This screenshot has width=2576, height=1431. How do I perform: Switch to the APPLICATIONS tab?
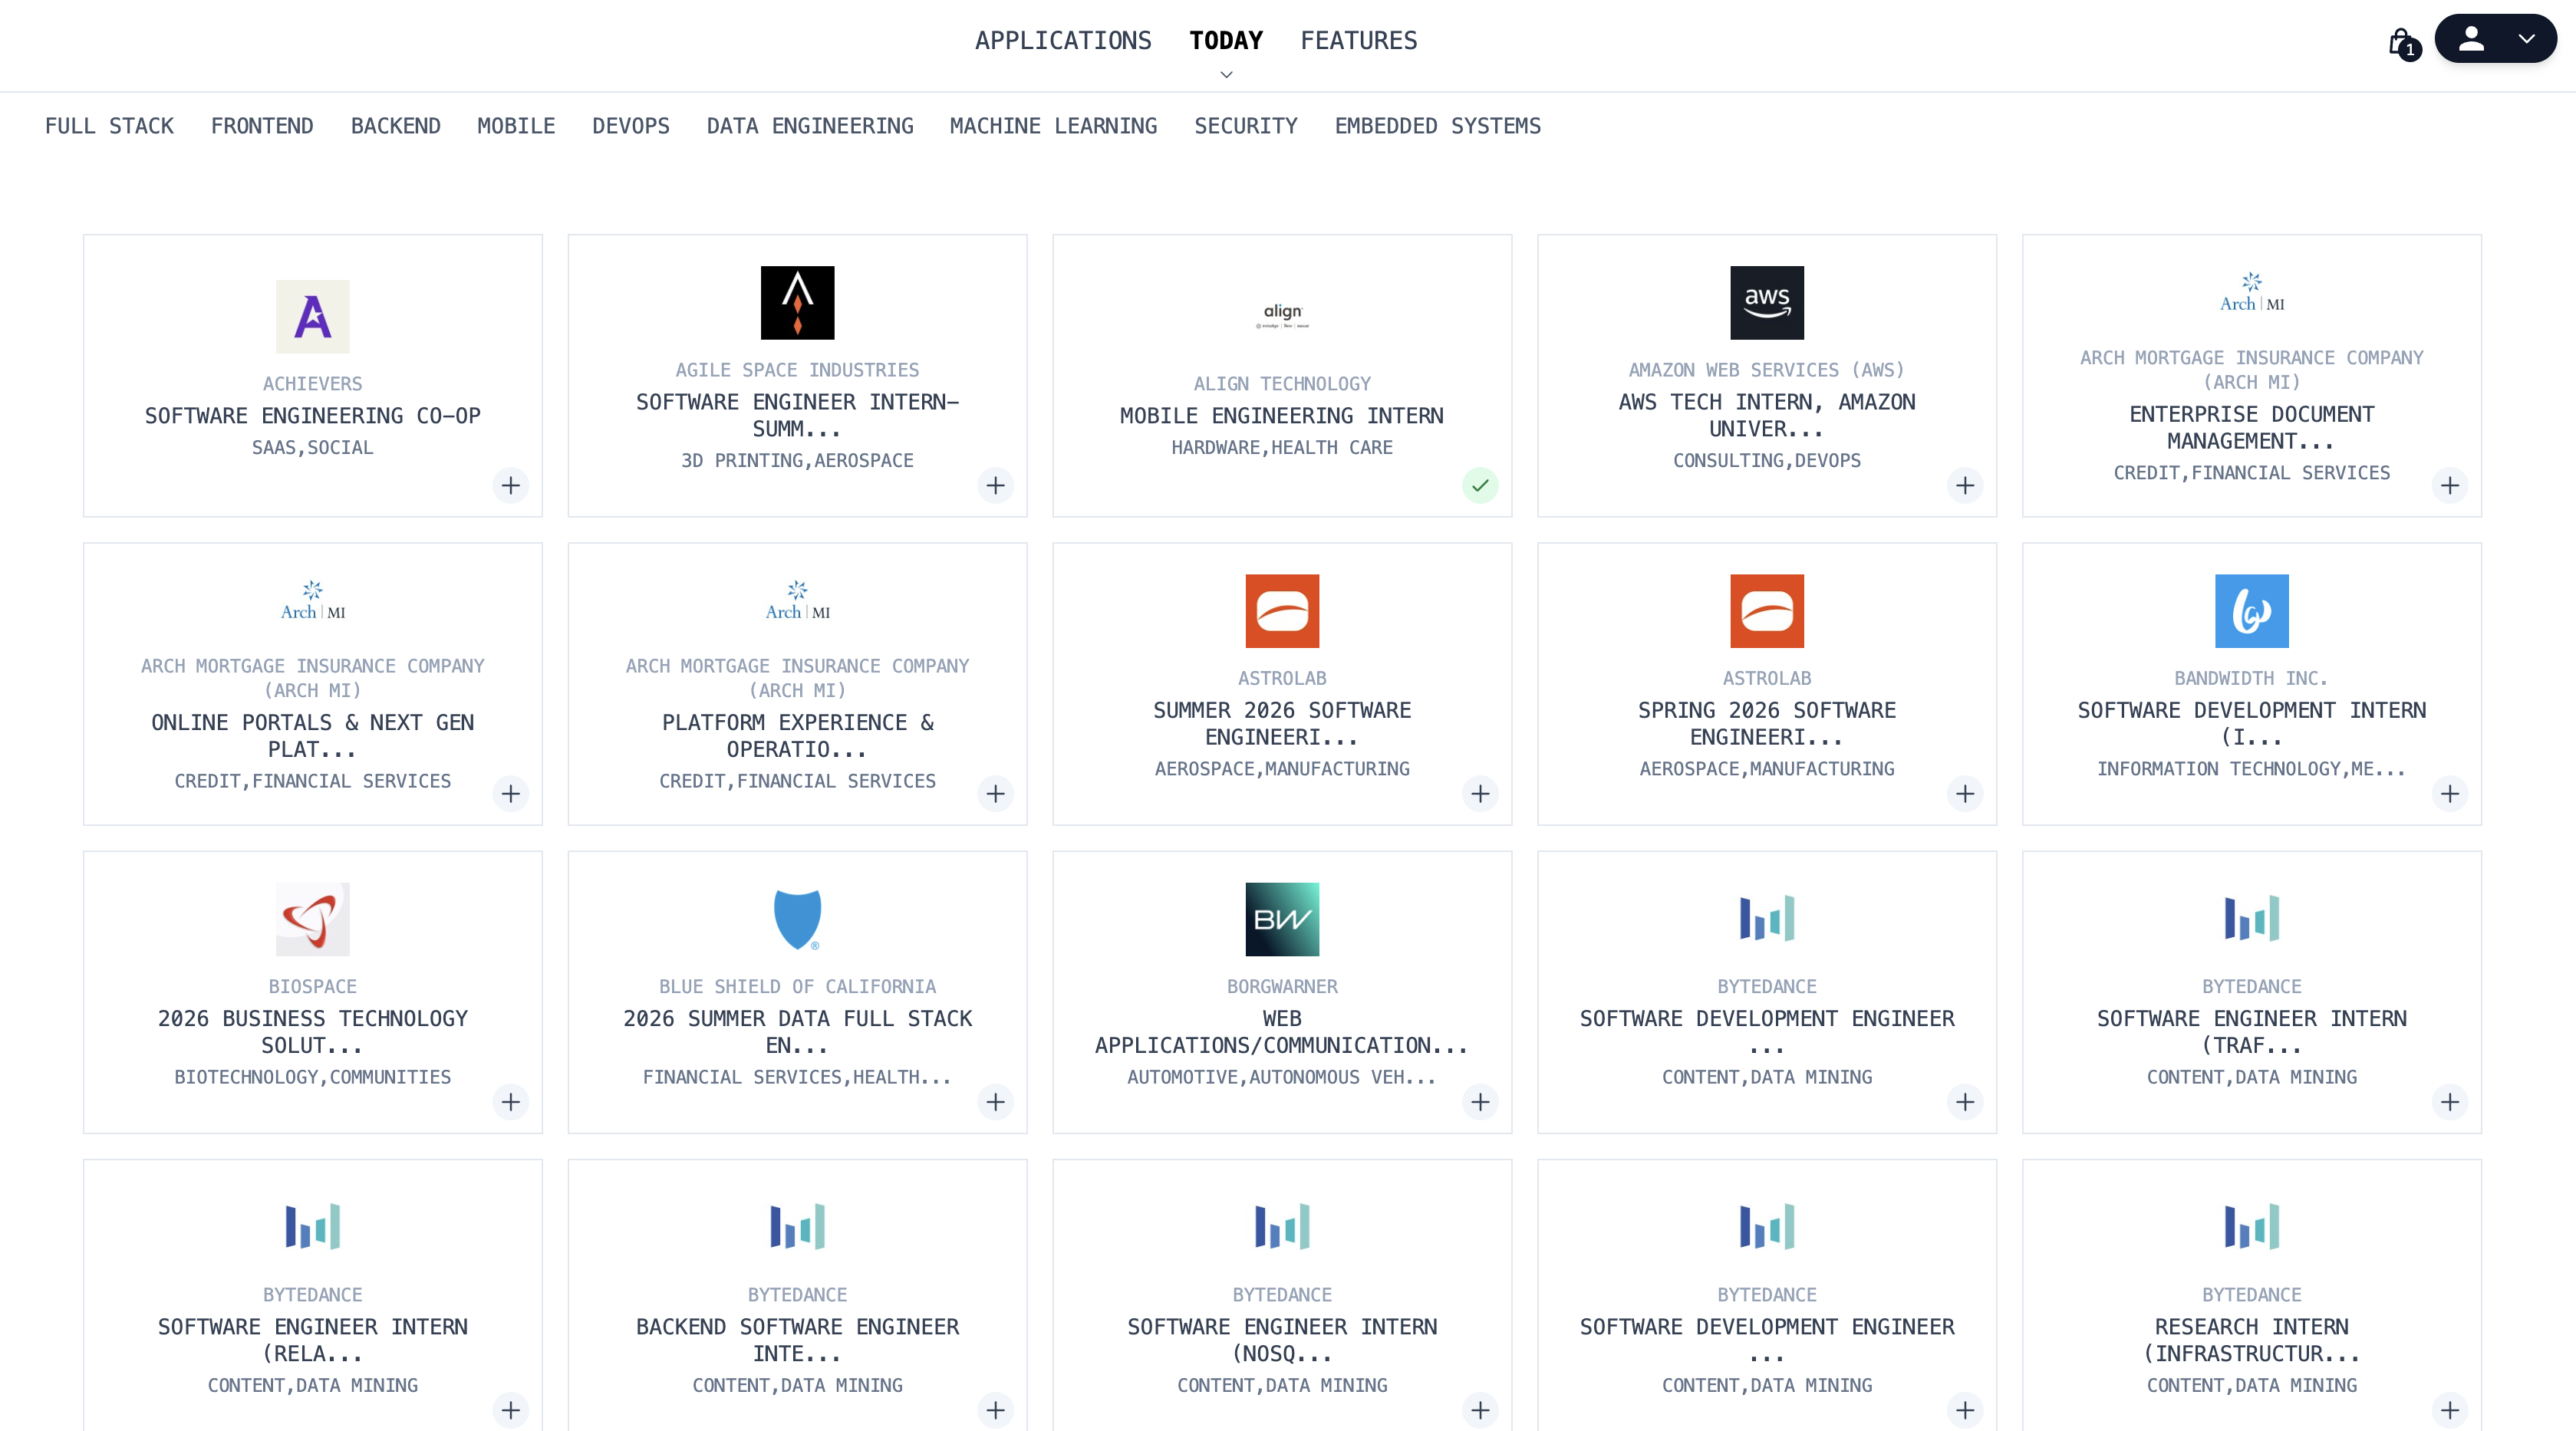(1063, 40)
